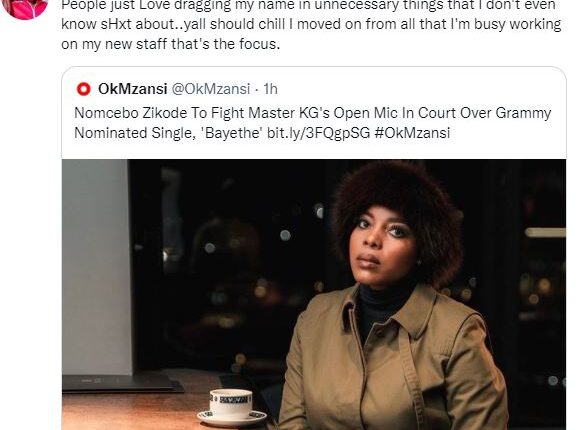Visit the @OkMzansi handle link

coord(210,89)
